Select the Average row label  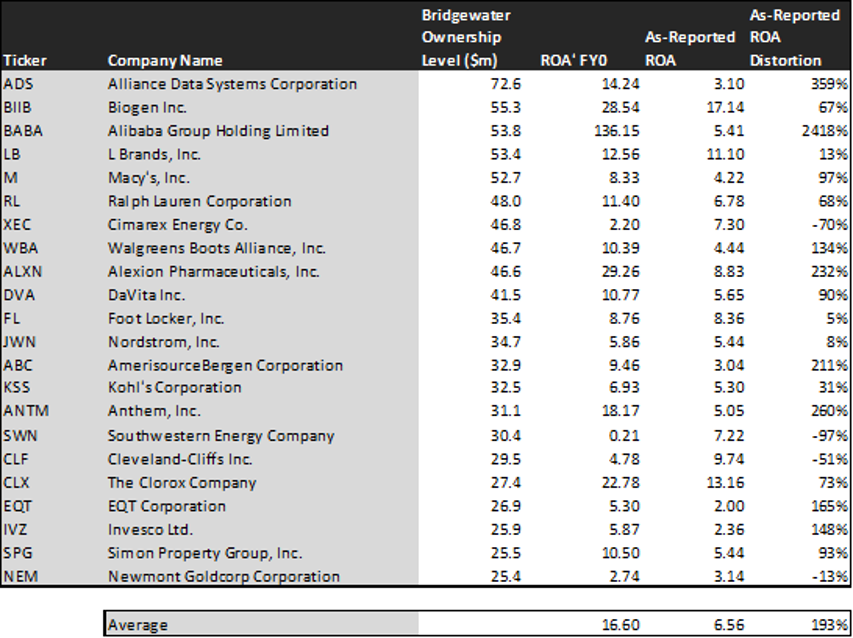pos(138,625)
